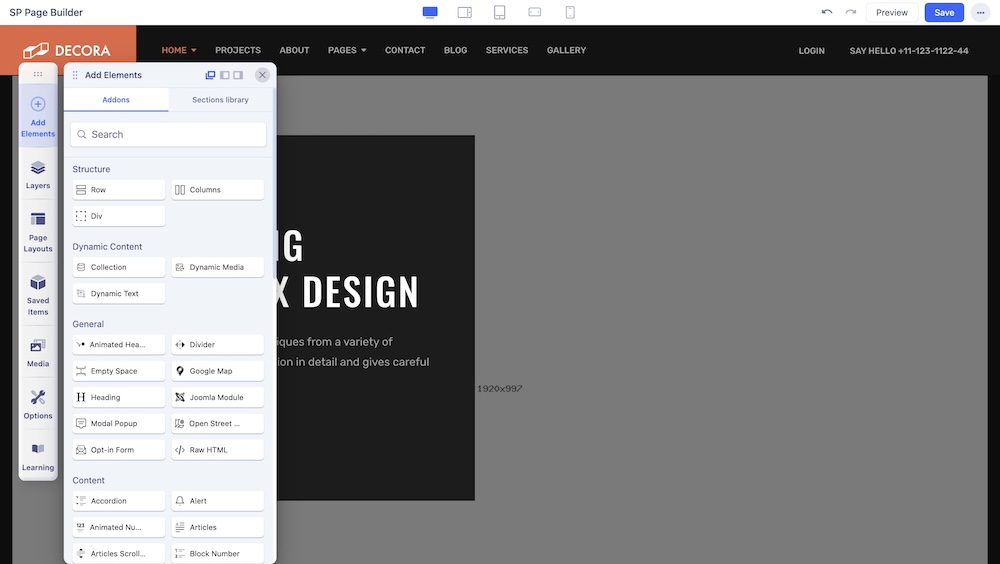Select the Empty Space addon
The height and width of the screenshot is (564, 1000).
pyautogui.click(x=119, y=371)
